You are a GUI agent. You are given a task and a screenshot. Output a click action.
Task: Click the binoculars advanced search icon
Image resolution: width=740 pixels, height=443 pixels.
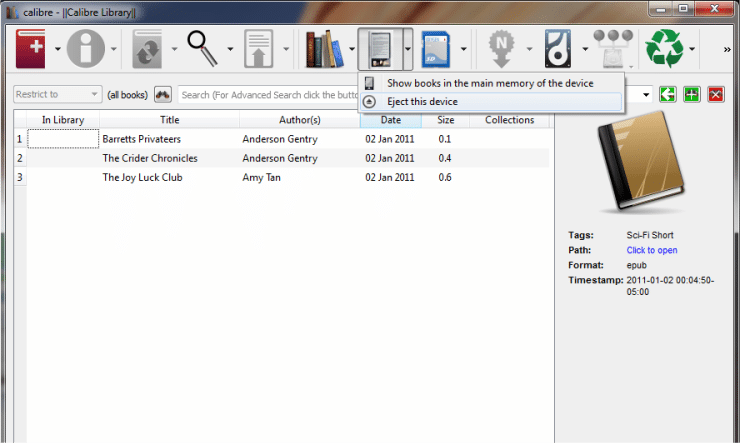click(163, 95)
